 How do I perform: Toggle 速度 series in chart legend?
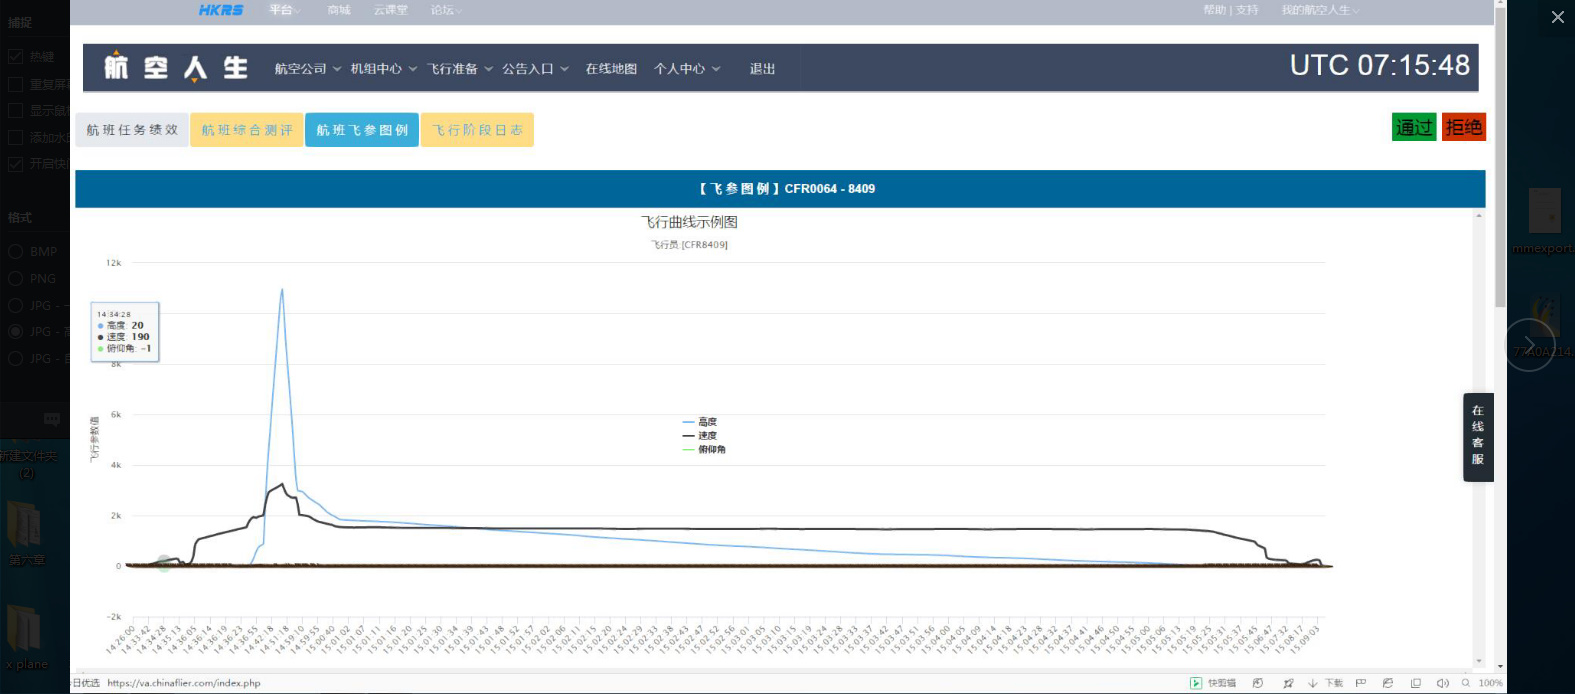click(700, 436)
